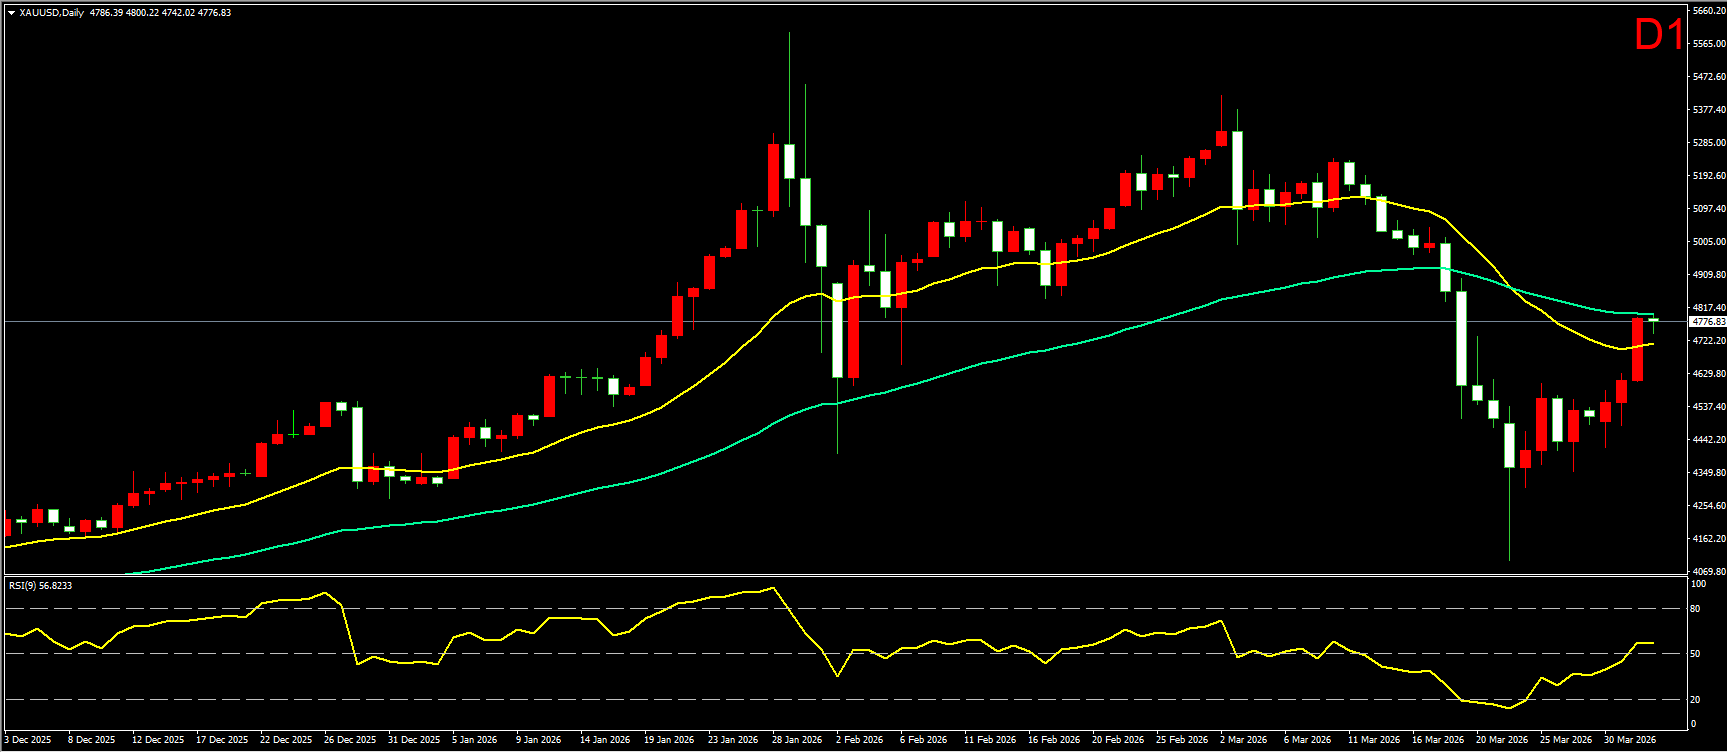The width and height of the screenshot is (1727, 753).
Task: Click the 4069.80 price scale value
Action: pos(1707,572)
